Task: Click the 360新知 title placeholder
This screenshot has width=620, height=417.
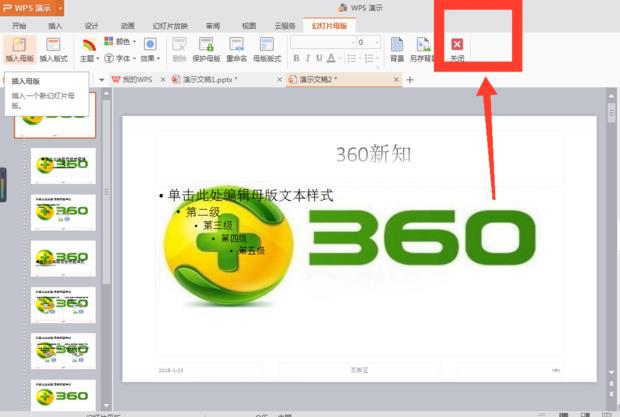Action: pyautogui.click(x=374, y=154)
